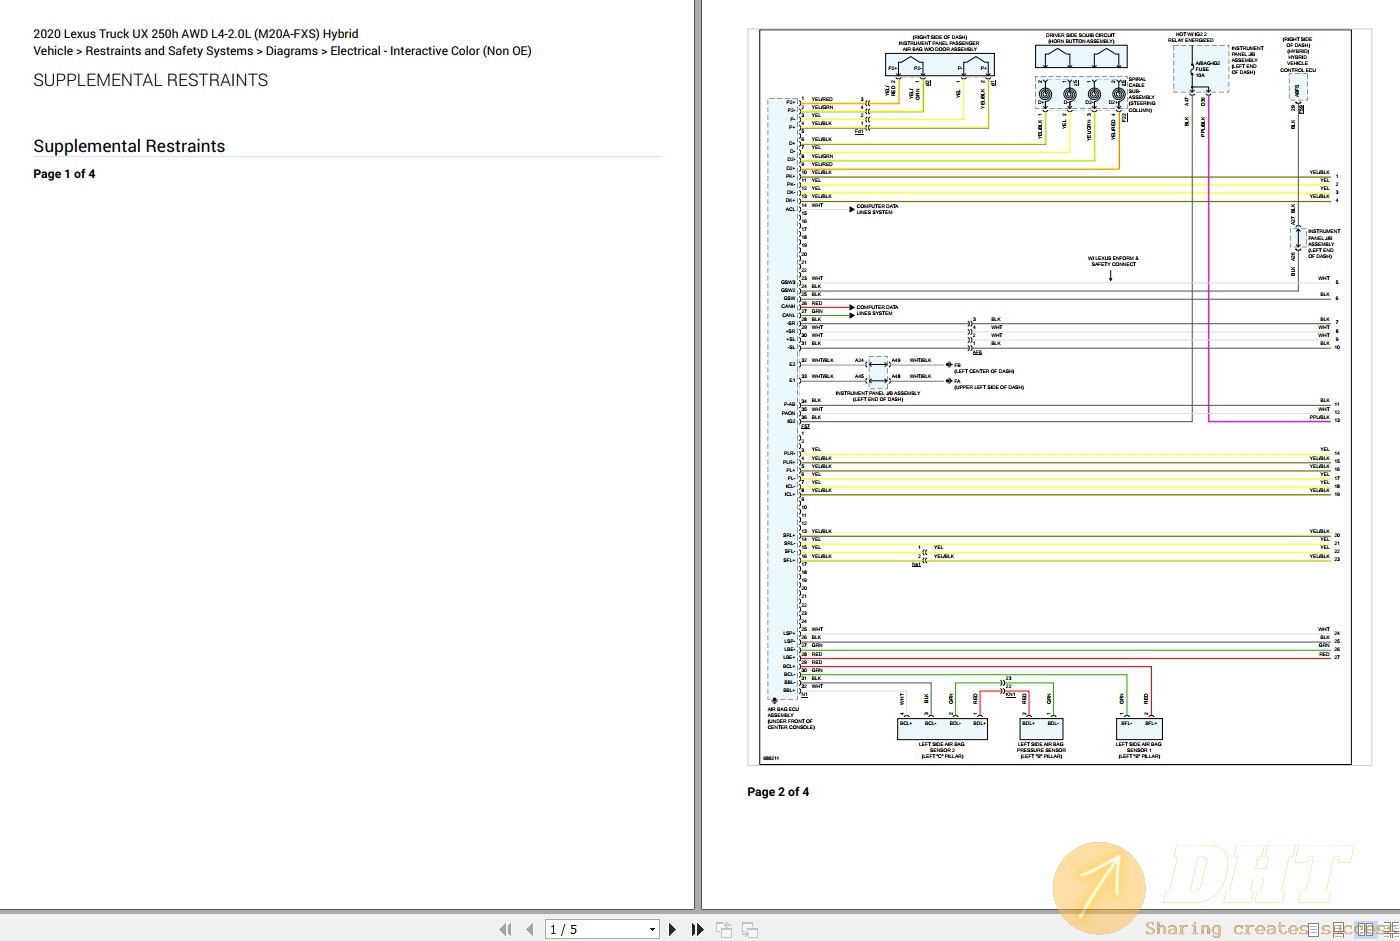Click the 'Page 2 of 4' caption

778,792
